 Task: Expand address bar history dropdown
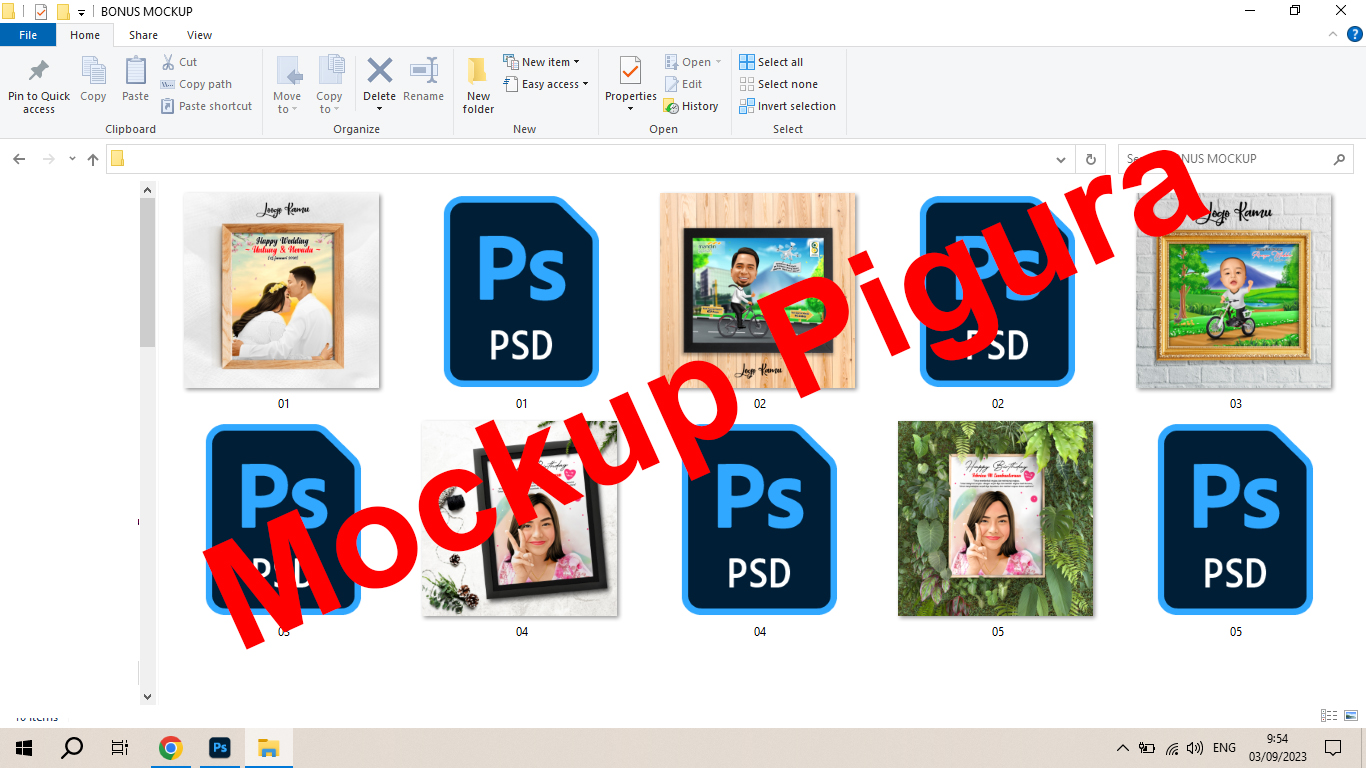tap(1061, 159)
